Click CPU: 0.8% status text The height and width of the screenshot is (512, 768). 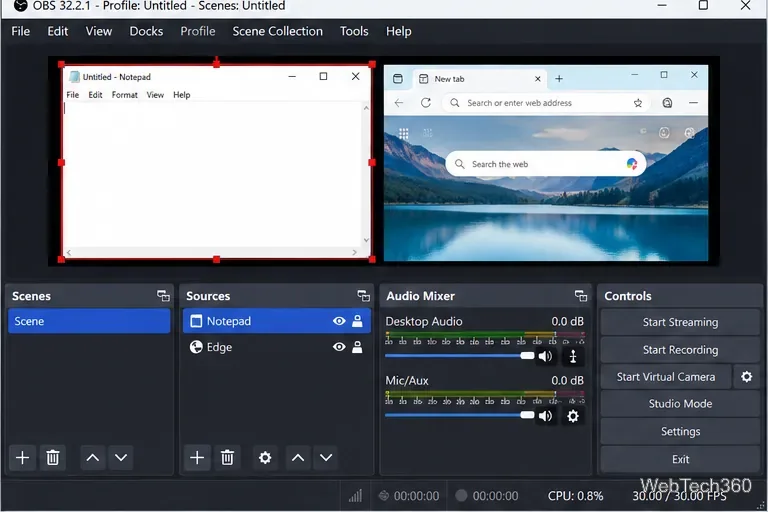tap(576, 496)
